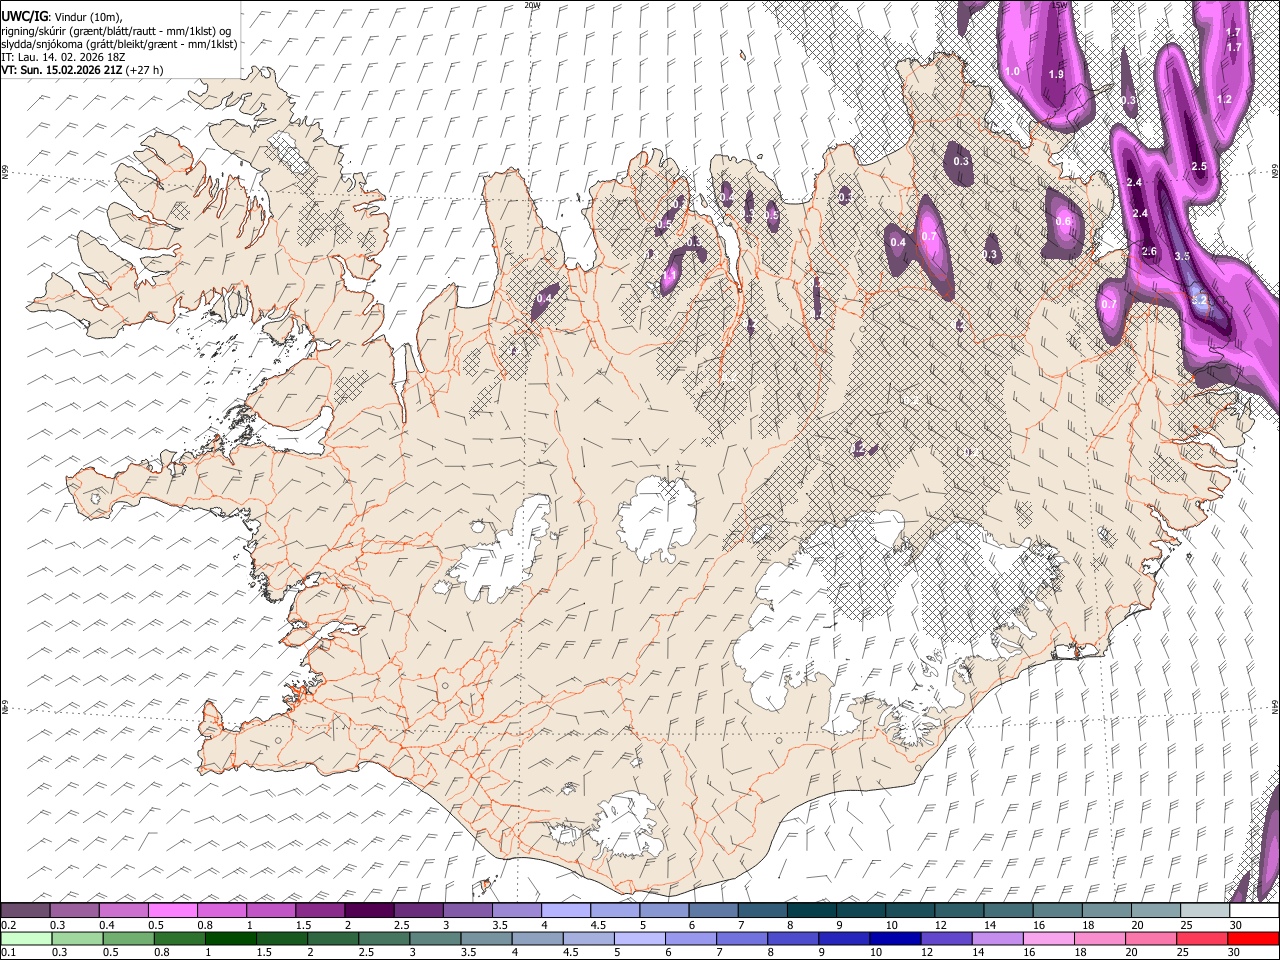Viewport: 1280px width, 960px height.
Task: Click the 1.0 value label beside 1.9
Action: point(1012,71)
